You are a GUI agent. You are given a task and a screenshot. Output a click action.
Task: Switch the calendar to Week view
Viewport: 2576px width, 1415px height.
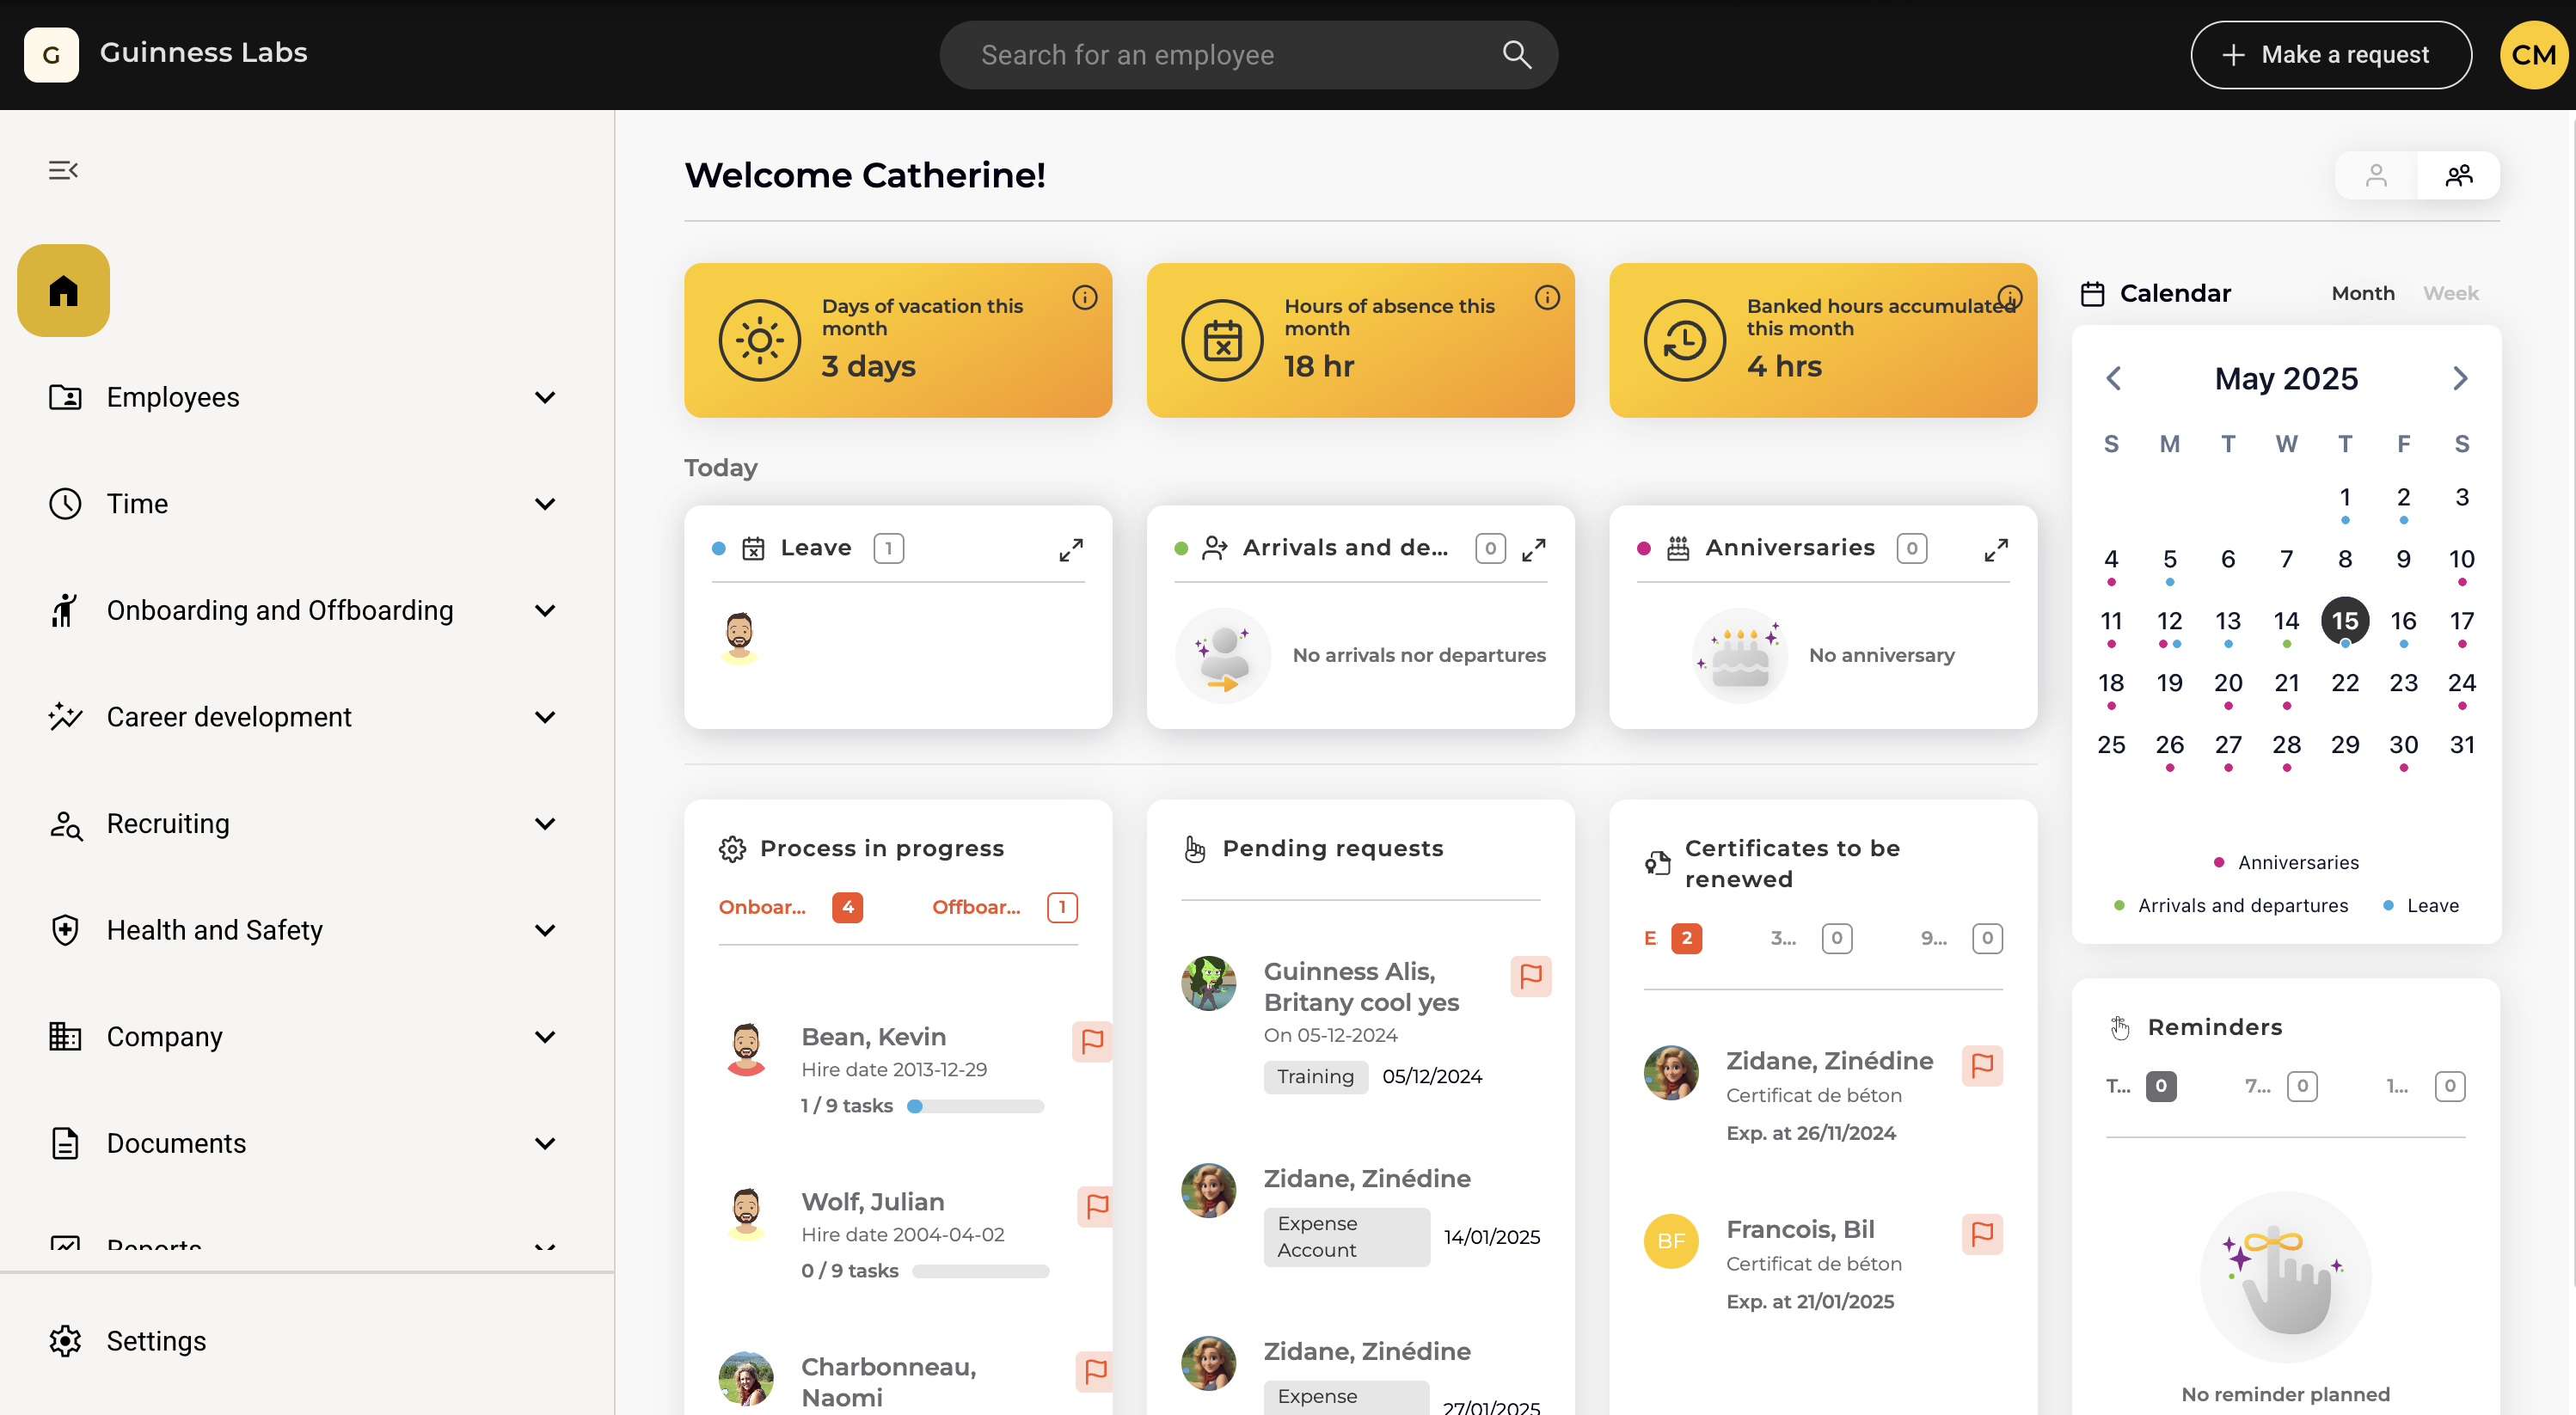coord(2450,293)
